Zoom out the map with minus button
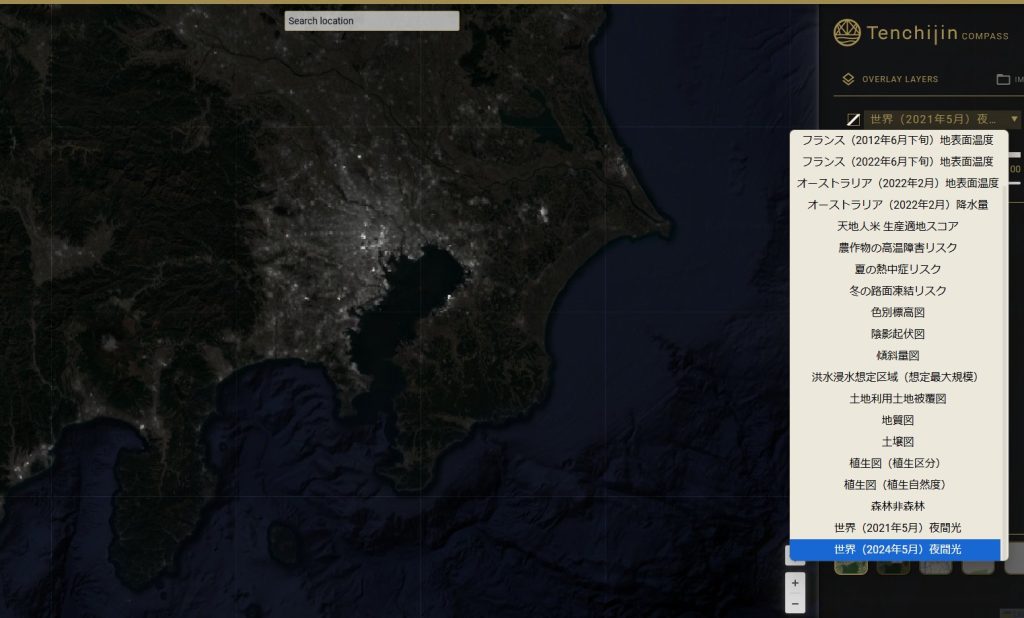The height and width of the screenshot is (618, 1024). point(795,604)
